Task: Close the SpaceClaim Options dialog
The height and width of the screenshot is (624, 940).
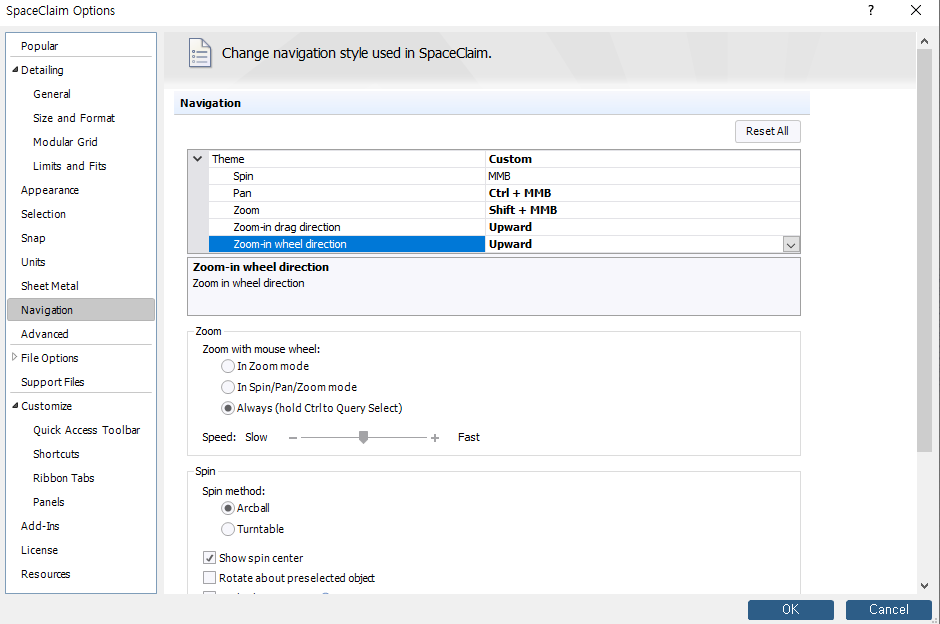Action: click(x=915, y=10)
